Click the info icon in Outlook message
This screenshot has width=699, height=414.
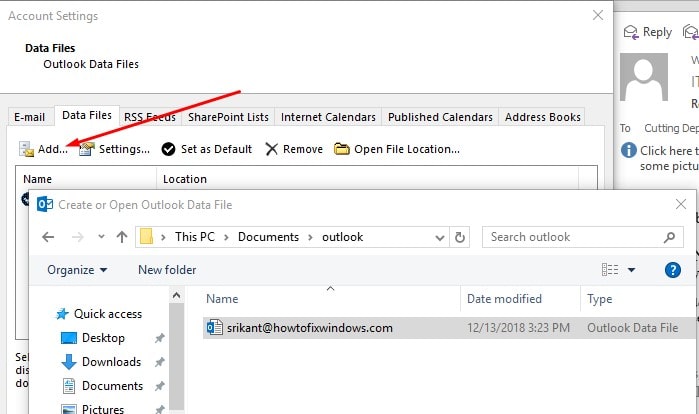point(629,150)
